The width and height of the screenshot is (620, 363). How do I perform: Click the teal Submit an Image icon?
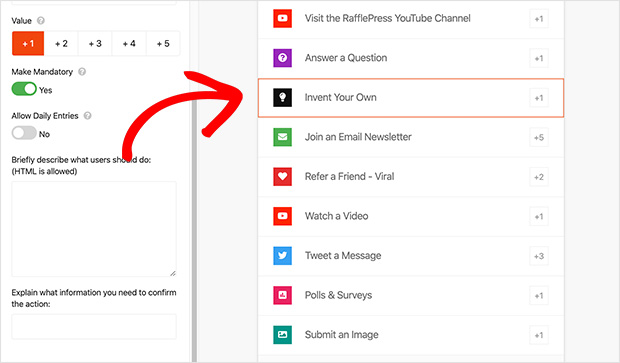tap(282, 335)
